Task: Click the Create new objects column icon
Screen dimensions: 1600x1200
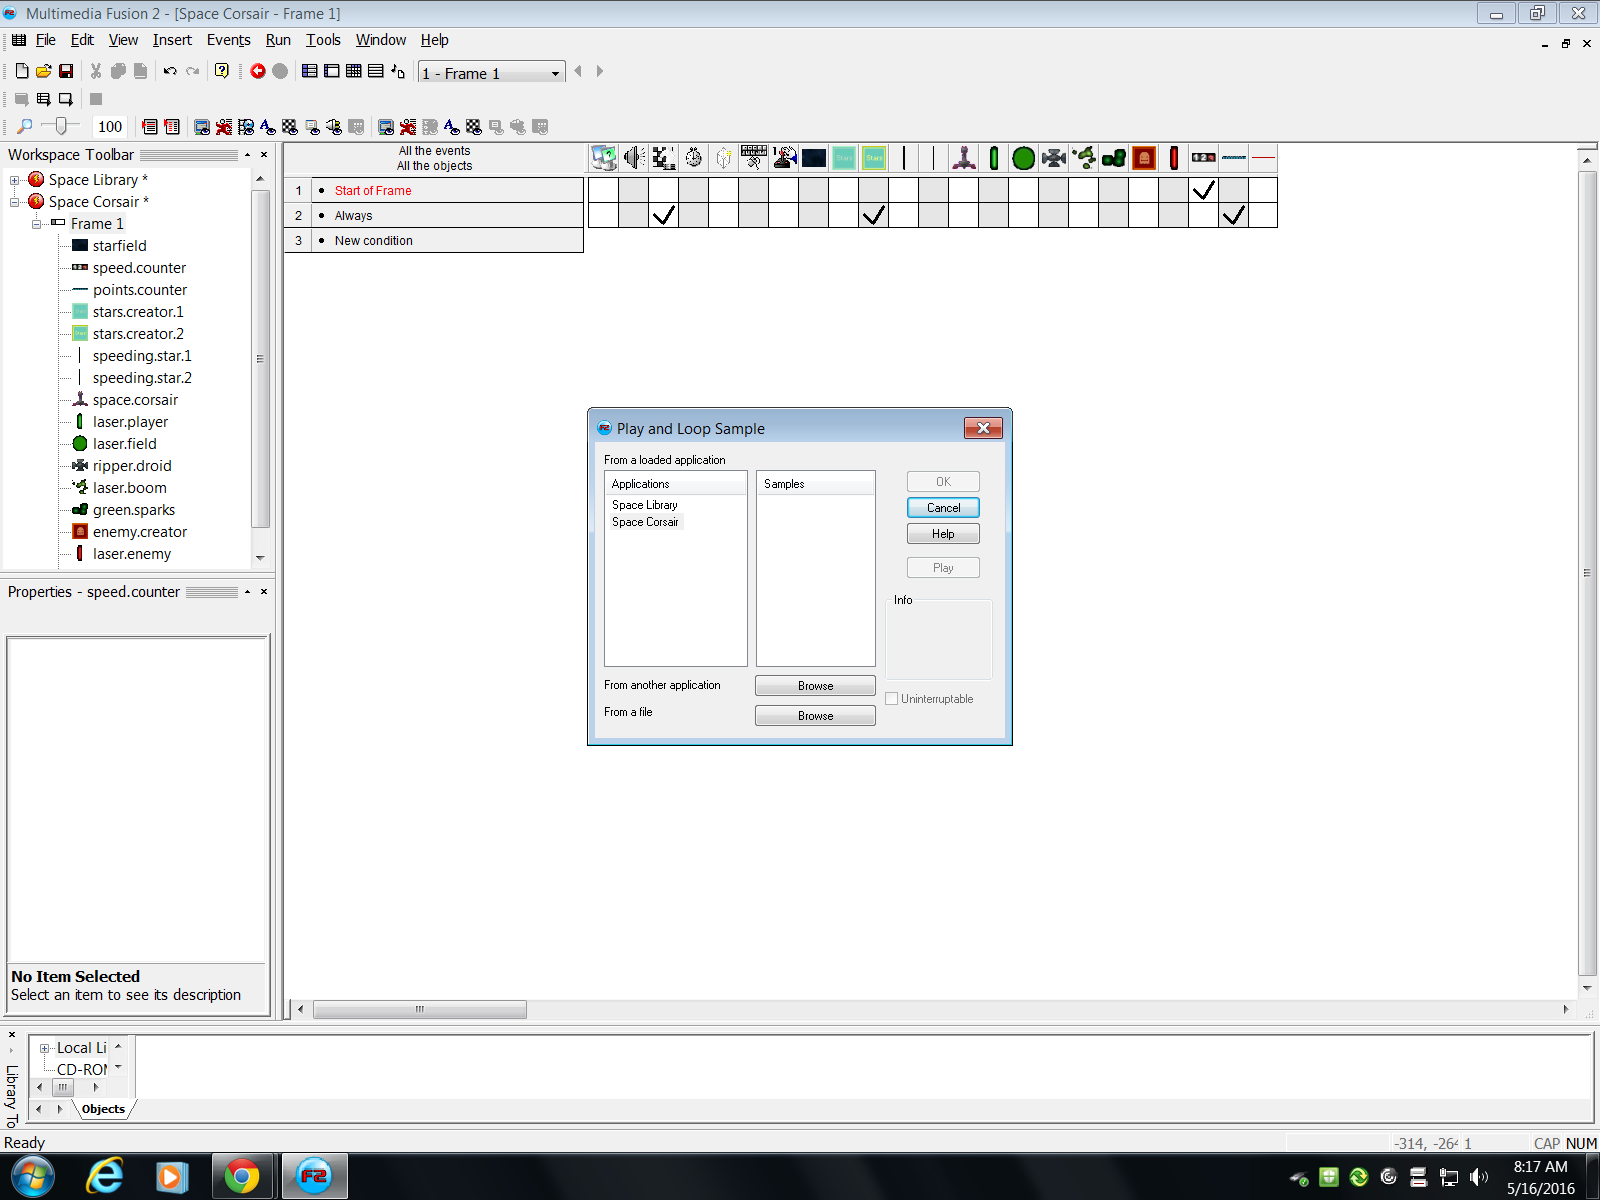Action: click(724, 158)
